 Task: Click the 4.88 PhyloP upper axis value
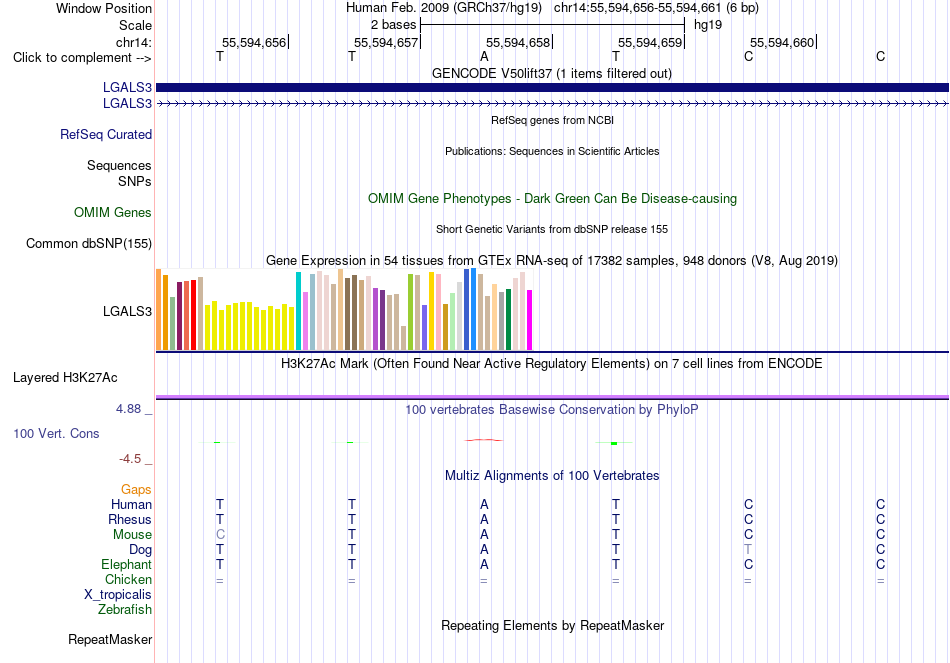[128, 409]
